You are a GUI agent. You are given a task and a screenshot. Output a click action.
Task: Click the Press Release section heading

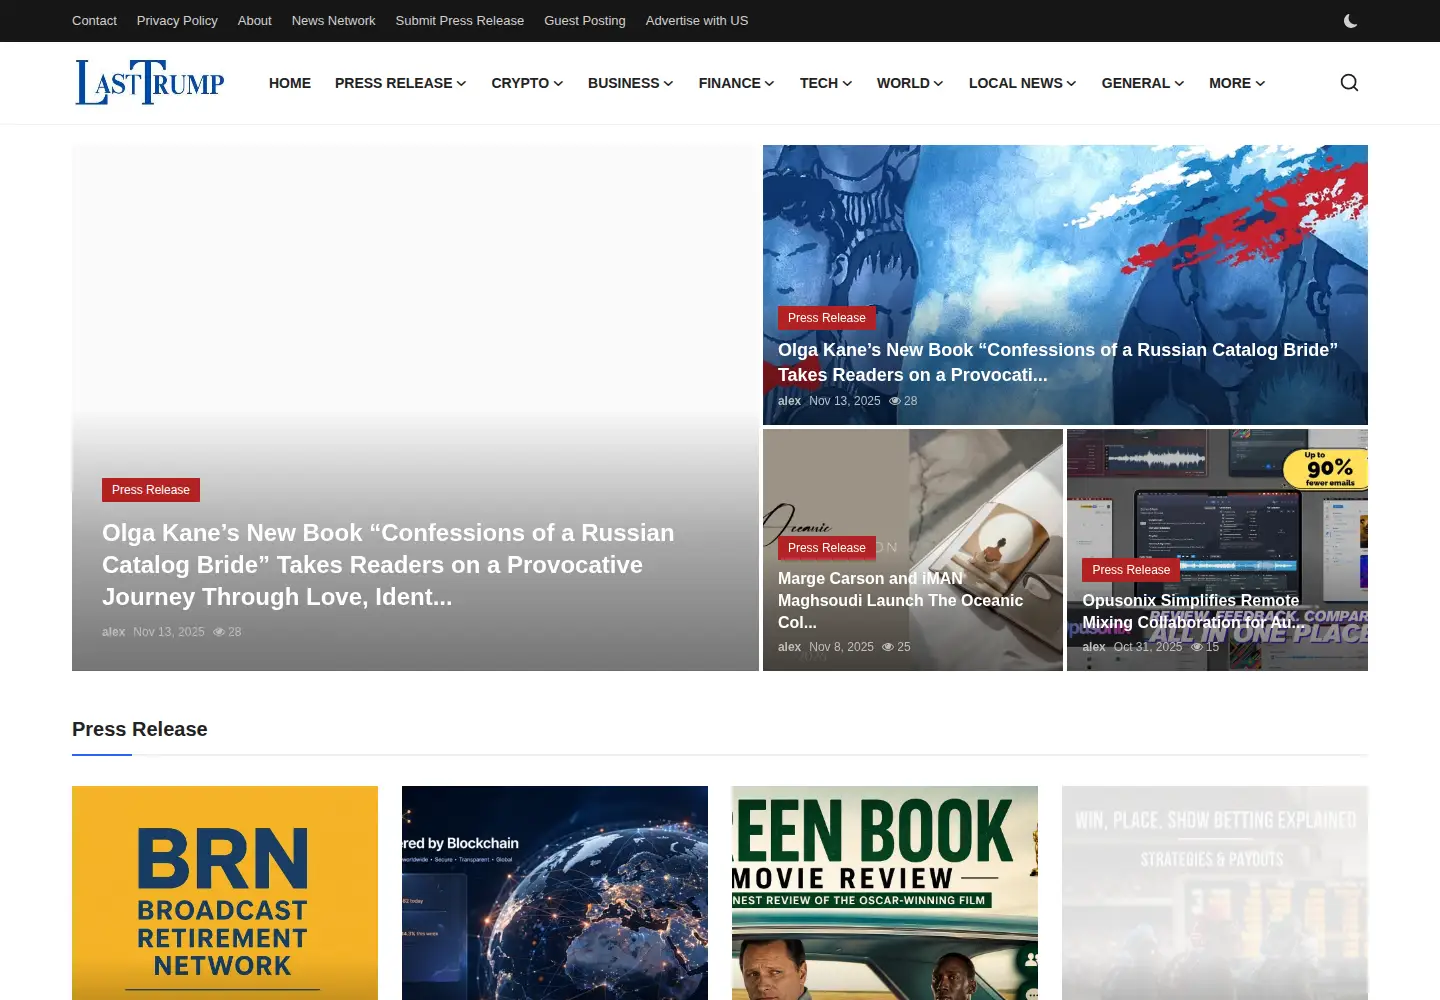tap(140, 729)
